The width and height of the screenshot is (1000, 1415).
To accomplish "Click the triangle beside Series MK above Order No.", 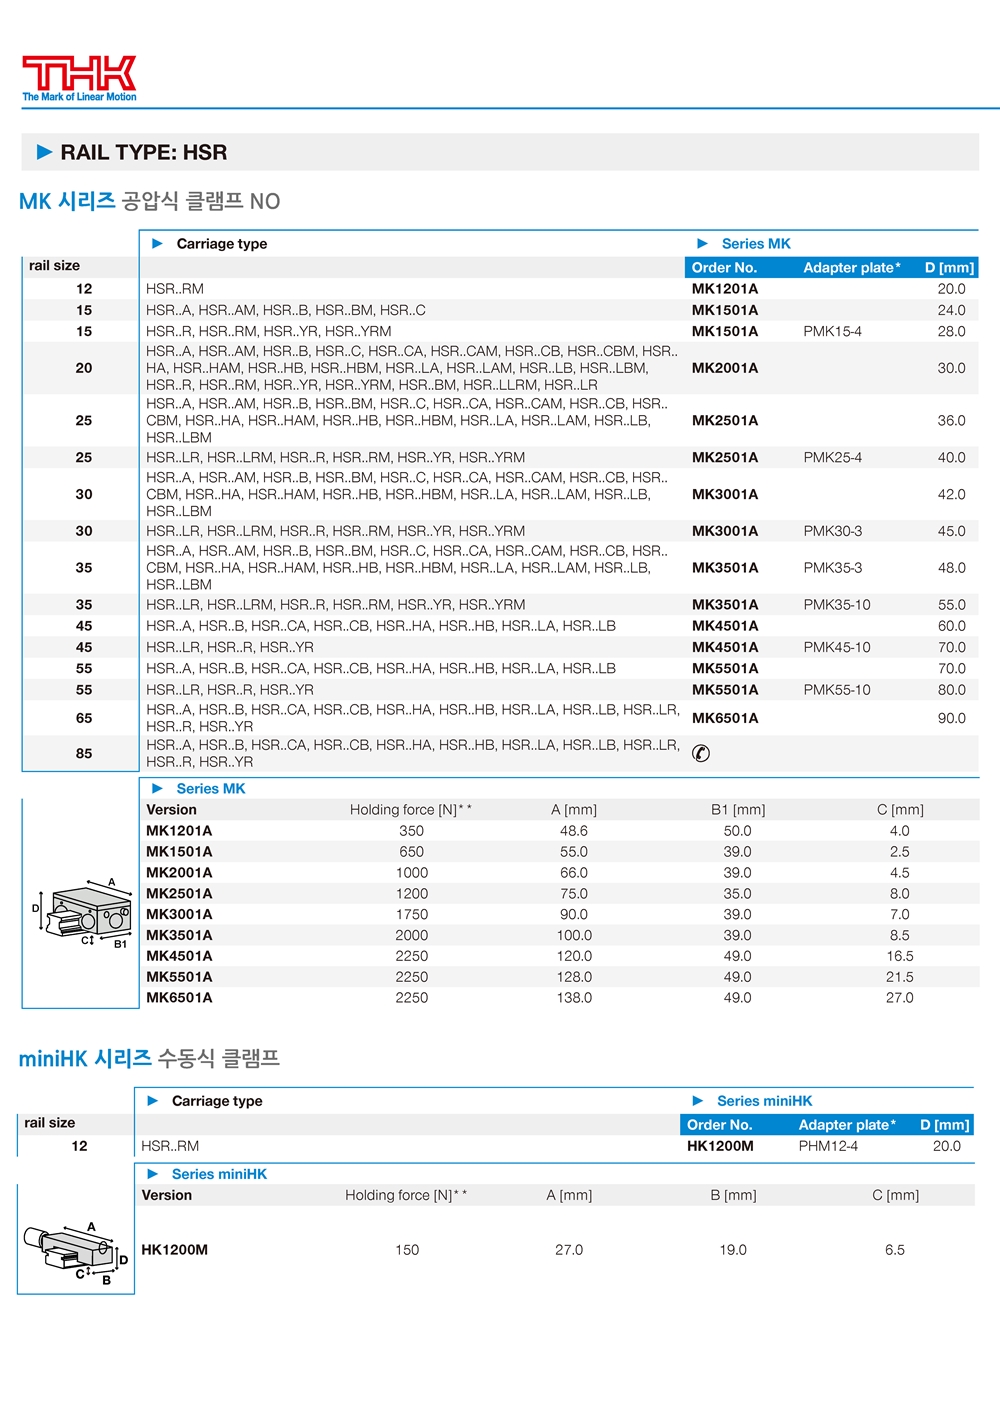I will pyautogui.click(x=702, y=243).
